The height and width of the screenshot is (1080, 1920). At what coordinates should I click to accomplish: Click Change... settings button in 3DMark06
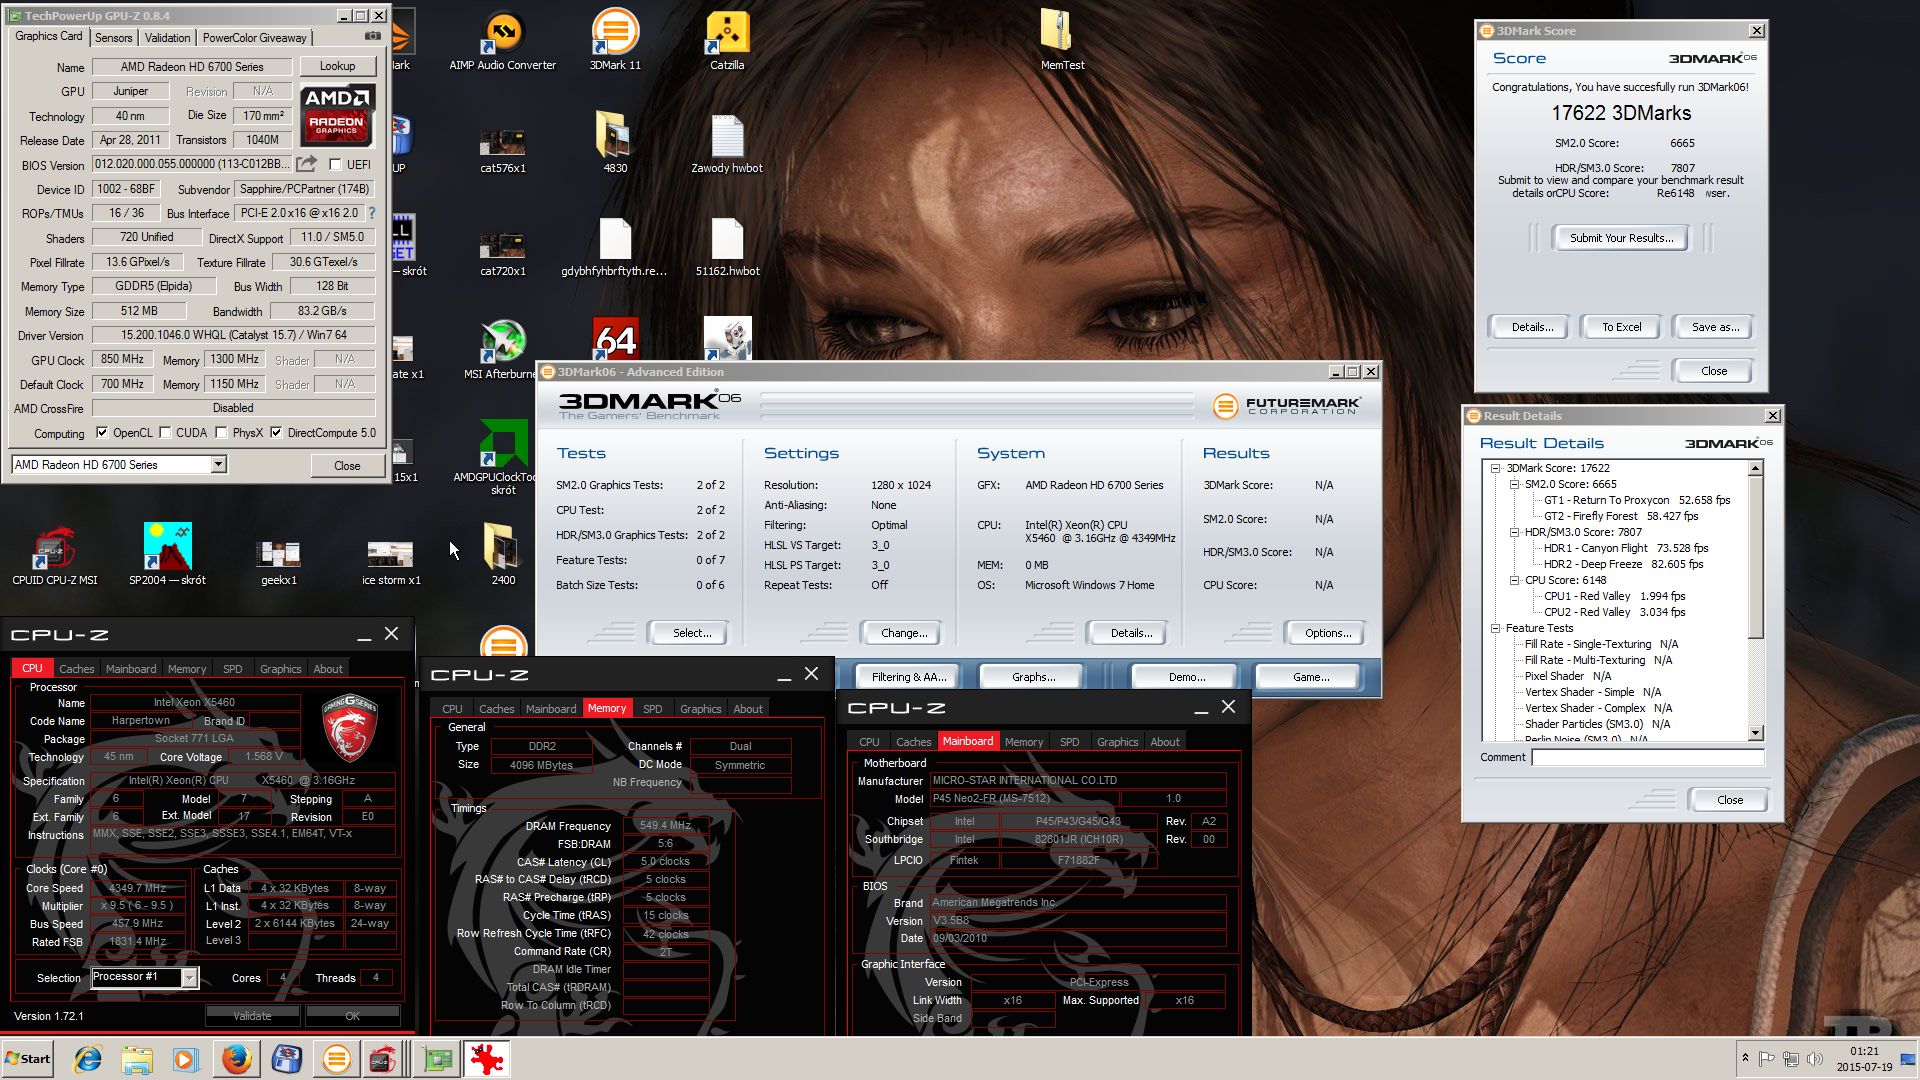(904, 633)
